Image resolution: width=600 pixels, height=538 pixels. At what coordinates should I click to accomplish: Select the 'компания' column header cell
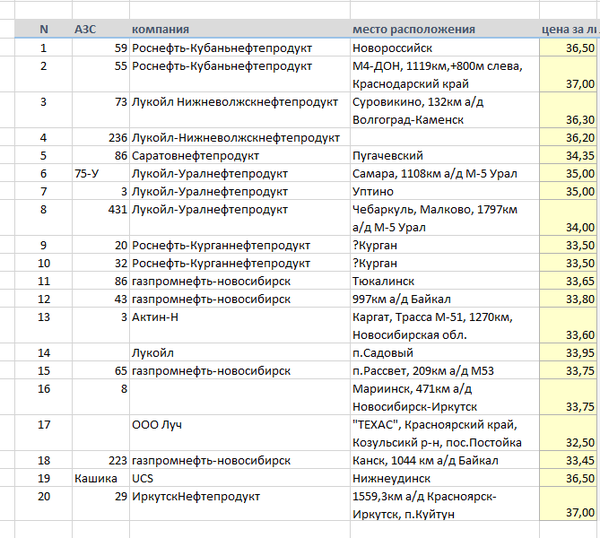240,29
